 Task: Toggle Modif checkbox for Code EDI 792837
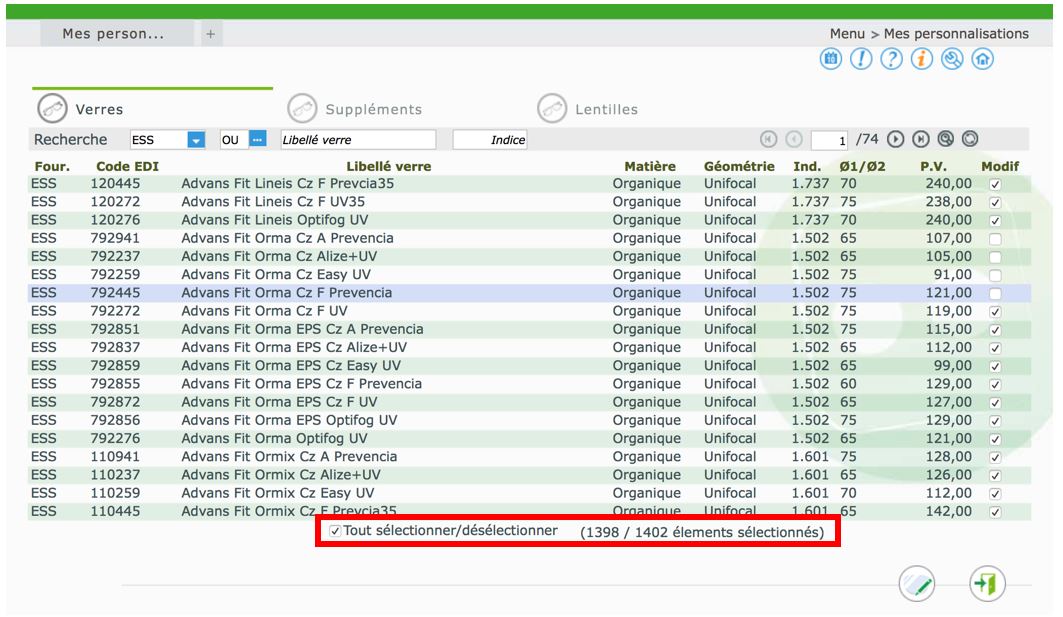point(995,348)
